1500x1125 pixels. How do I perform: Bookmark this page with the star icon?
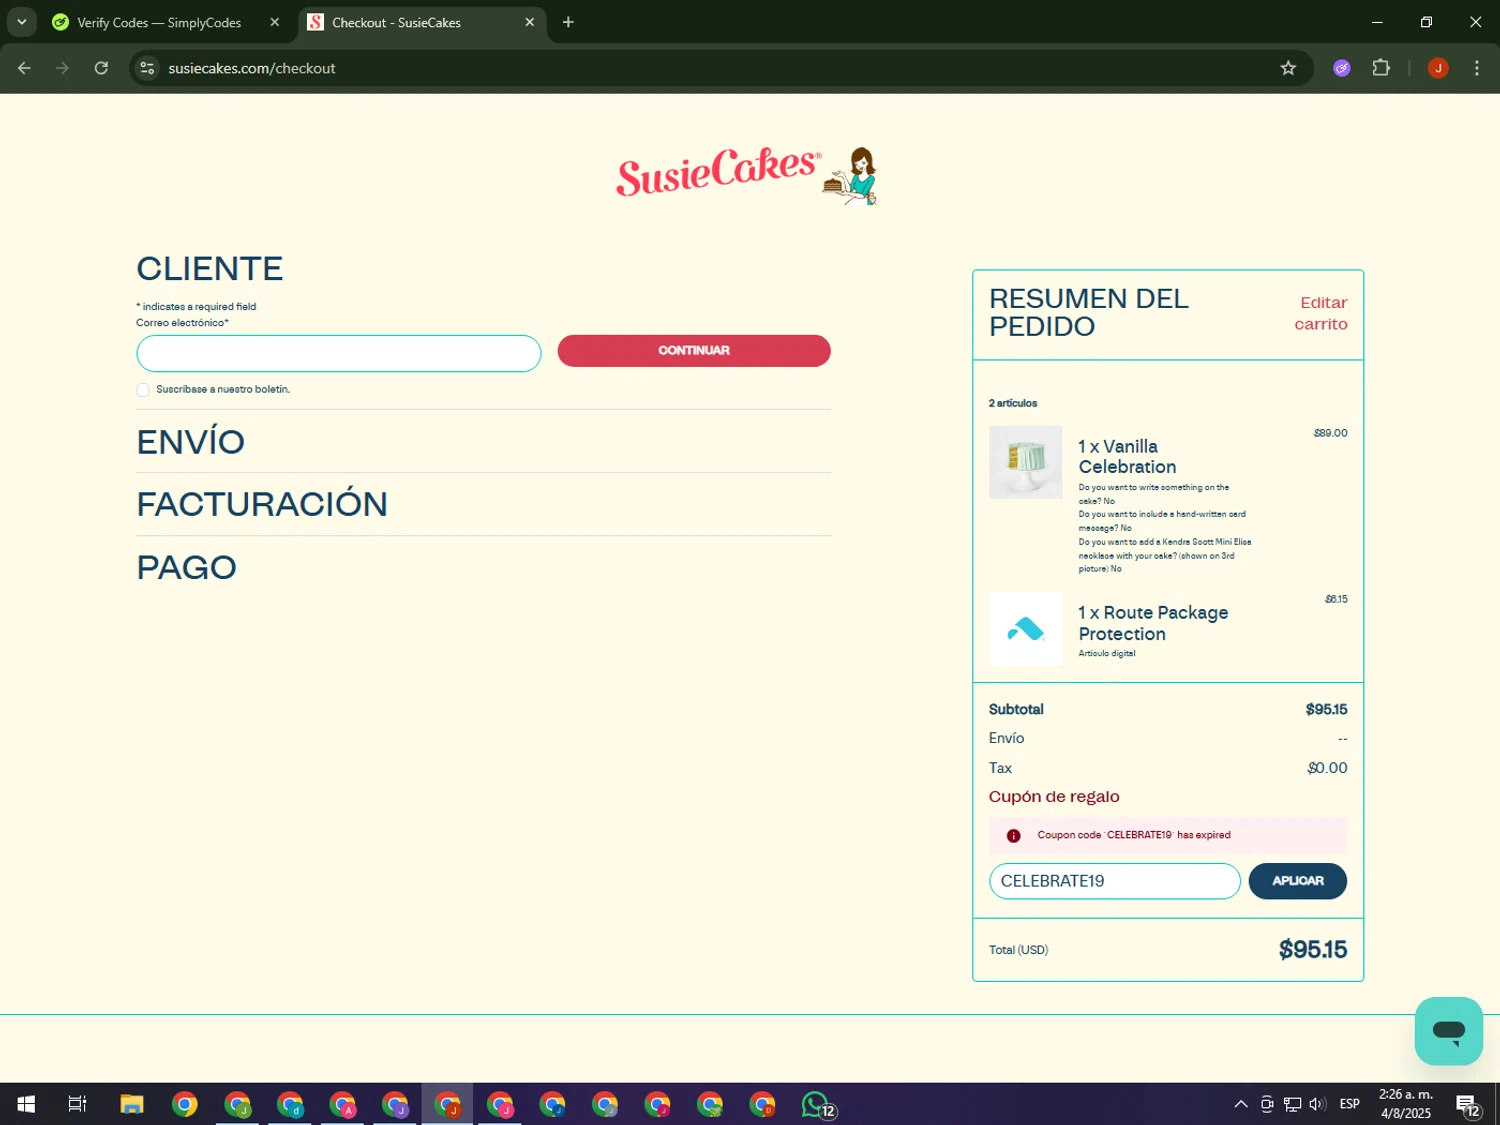(1288, 68)
